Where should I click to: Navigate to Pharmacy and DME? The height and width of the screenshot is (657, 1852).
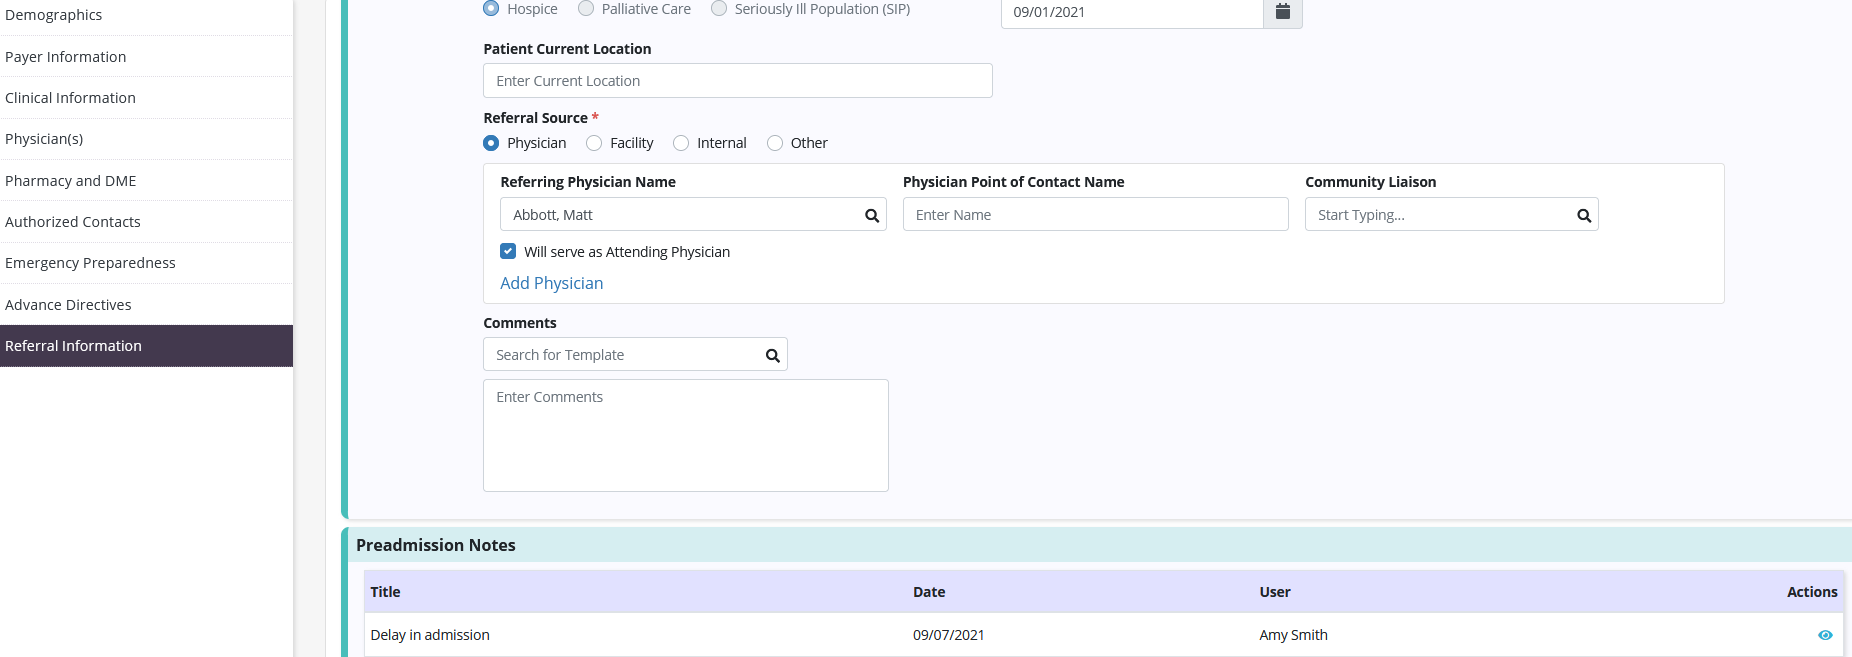71,181
